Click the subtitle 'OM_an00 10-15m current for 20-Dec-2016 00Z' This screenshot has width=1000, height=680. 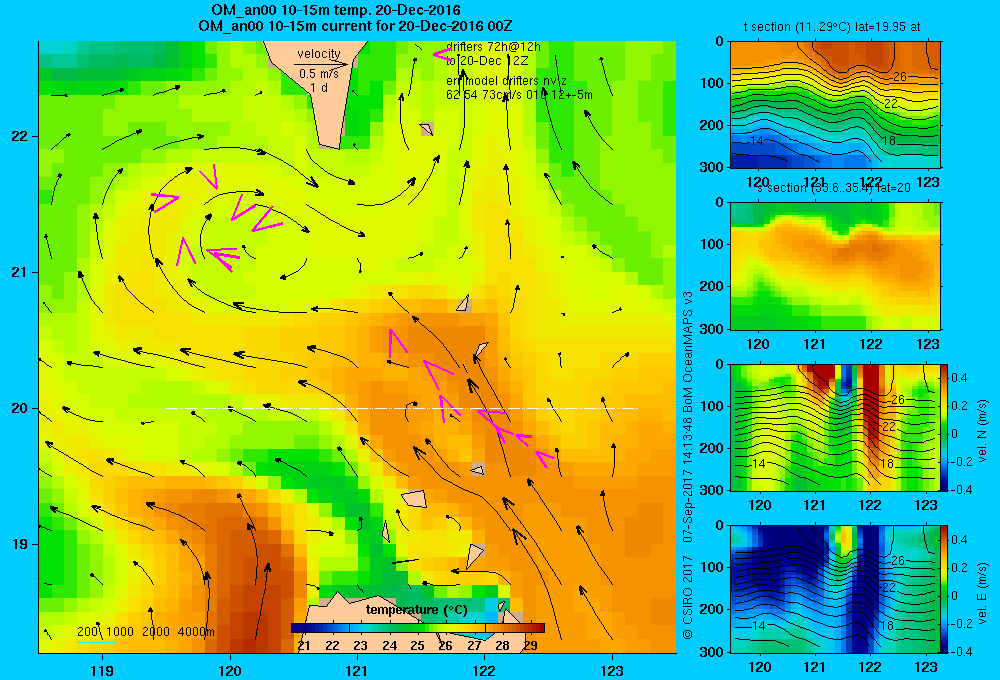click(x=355, y=26)
